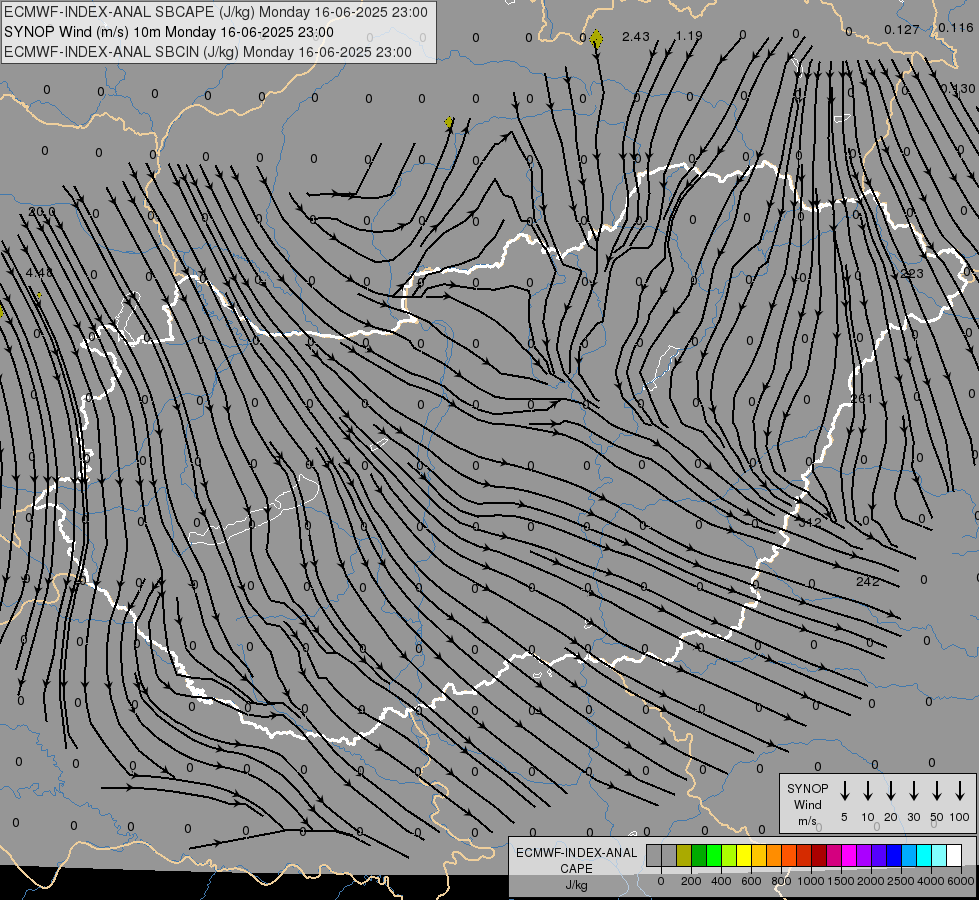
Task: Click the 1500 tick label on CAPE scale
Action: (x=841, y=881)
